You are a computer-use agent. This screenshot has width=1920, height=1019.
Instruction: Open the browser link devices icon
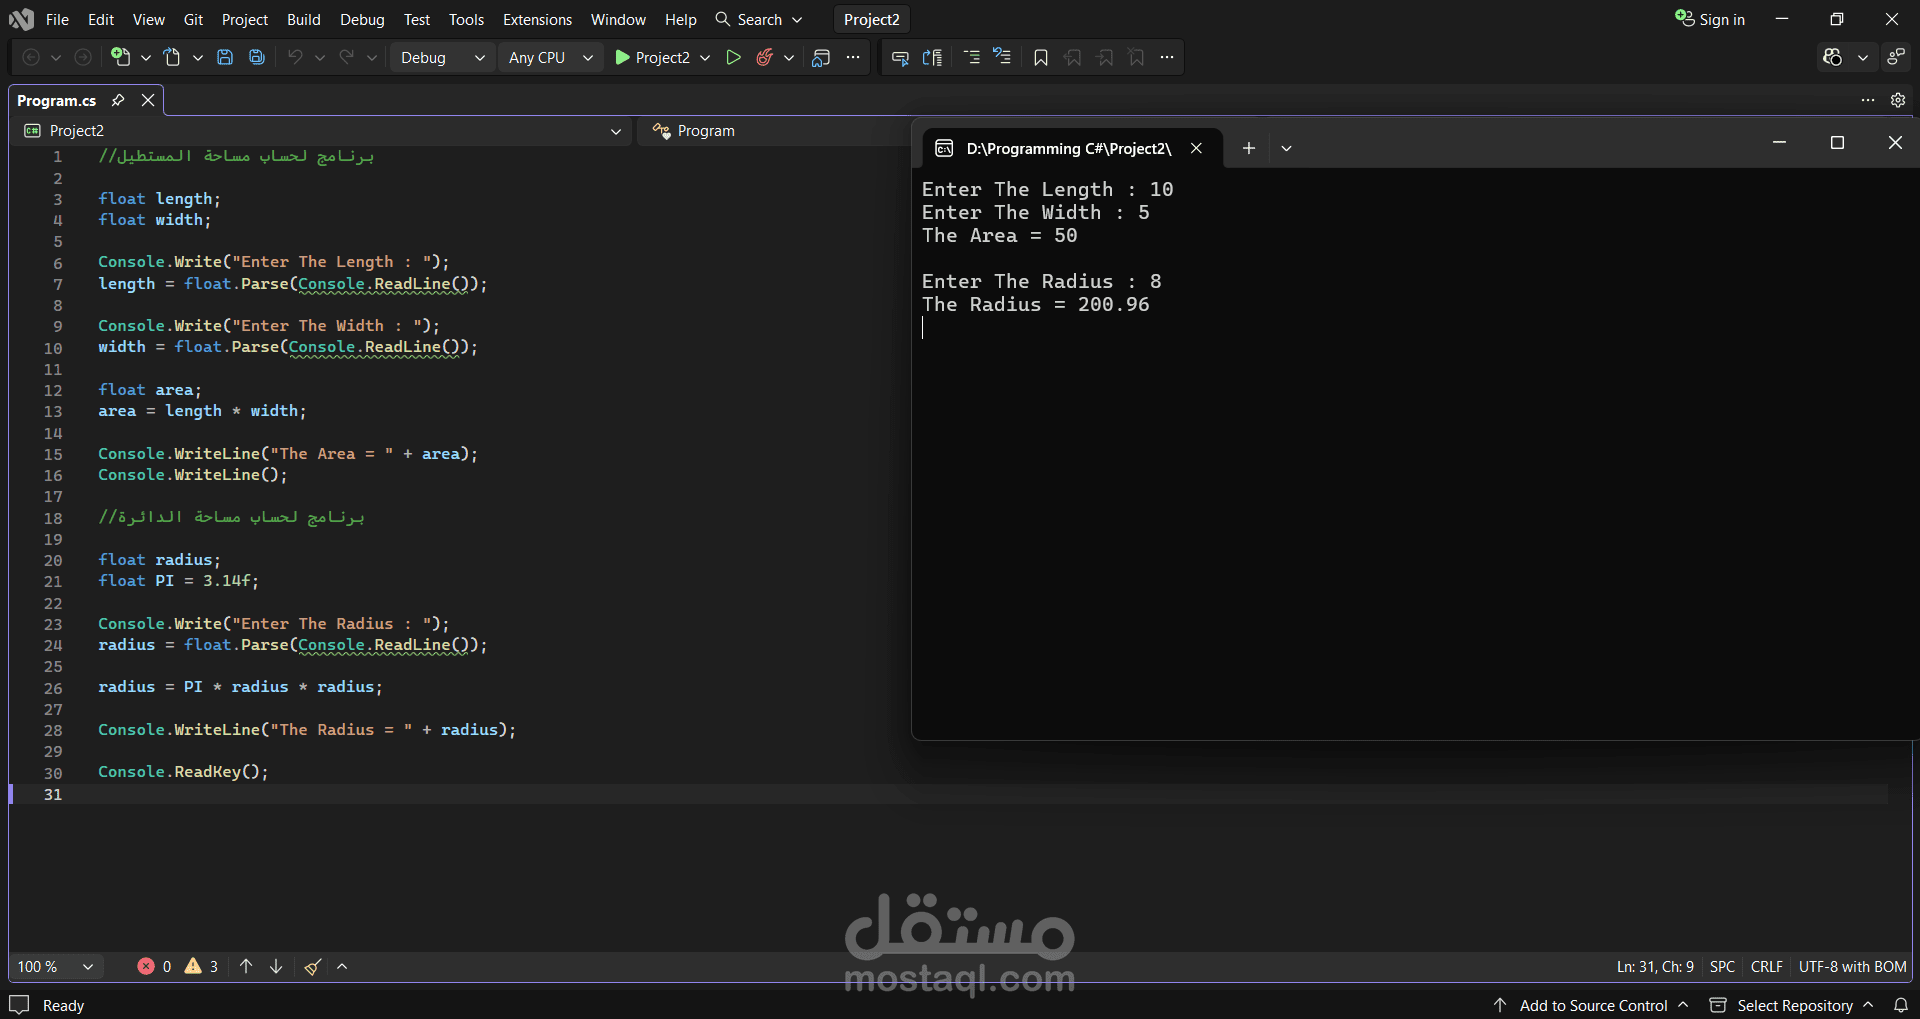click(x=821, y=57)
